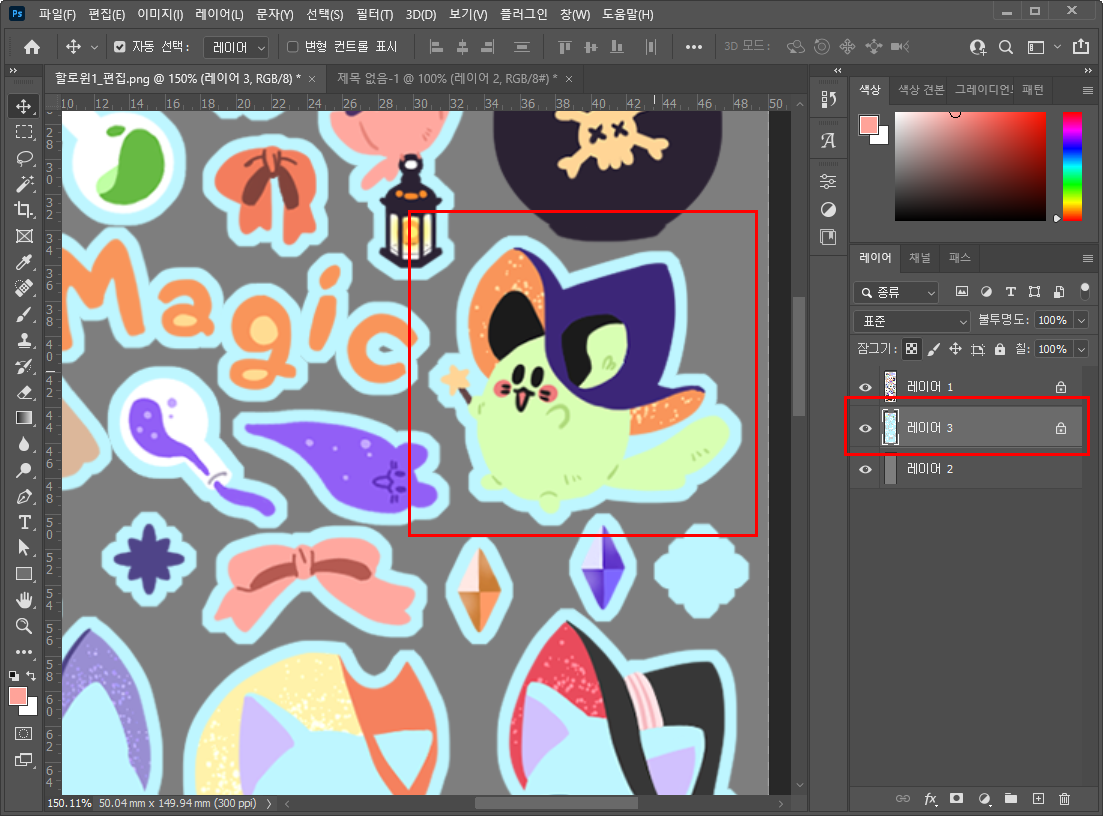Delete layer using the trash icon

pyautogui.click(x=1064, y=798)
